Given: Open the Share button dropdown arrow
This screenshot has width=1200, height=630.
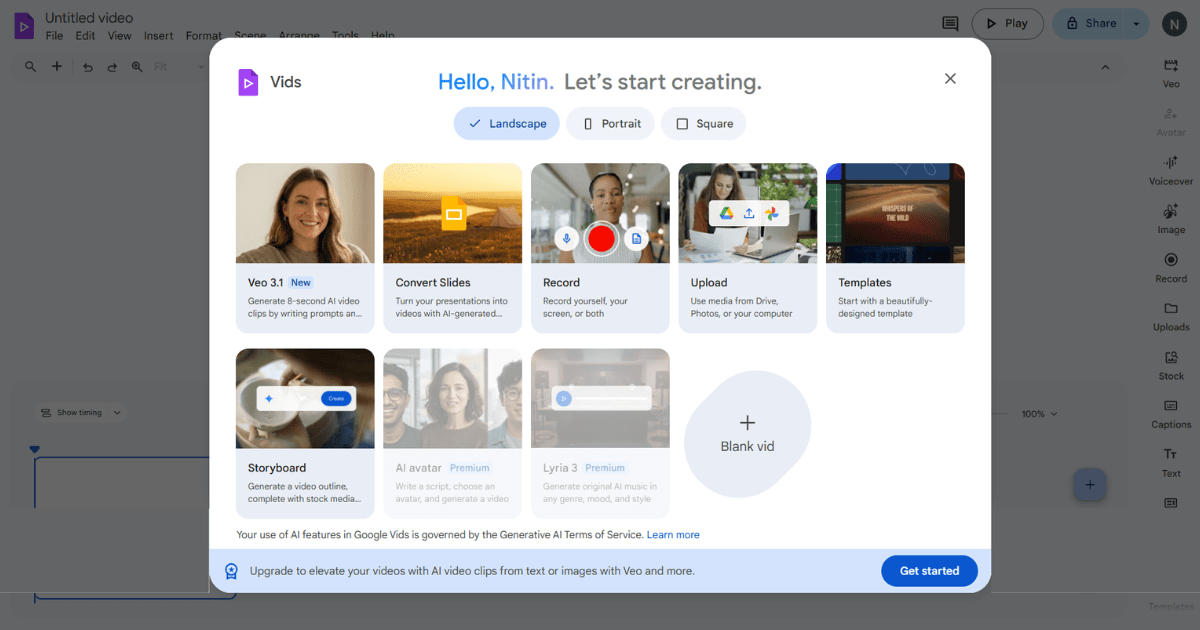Looking at the screenshot, I should (x=1134, y=23).
